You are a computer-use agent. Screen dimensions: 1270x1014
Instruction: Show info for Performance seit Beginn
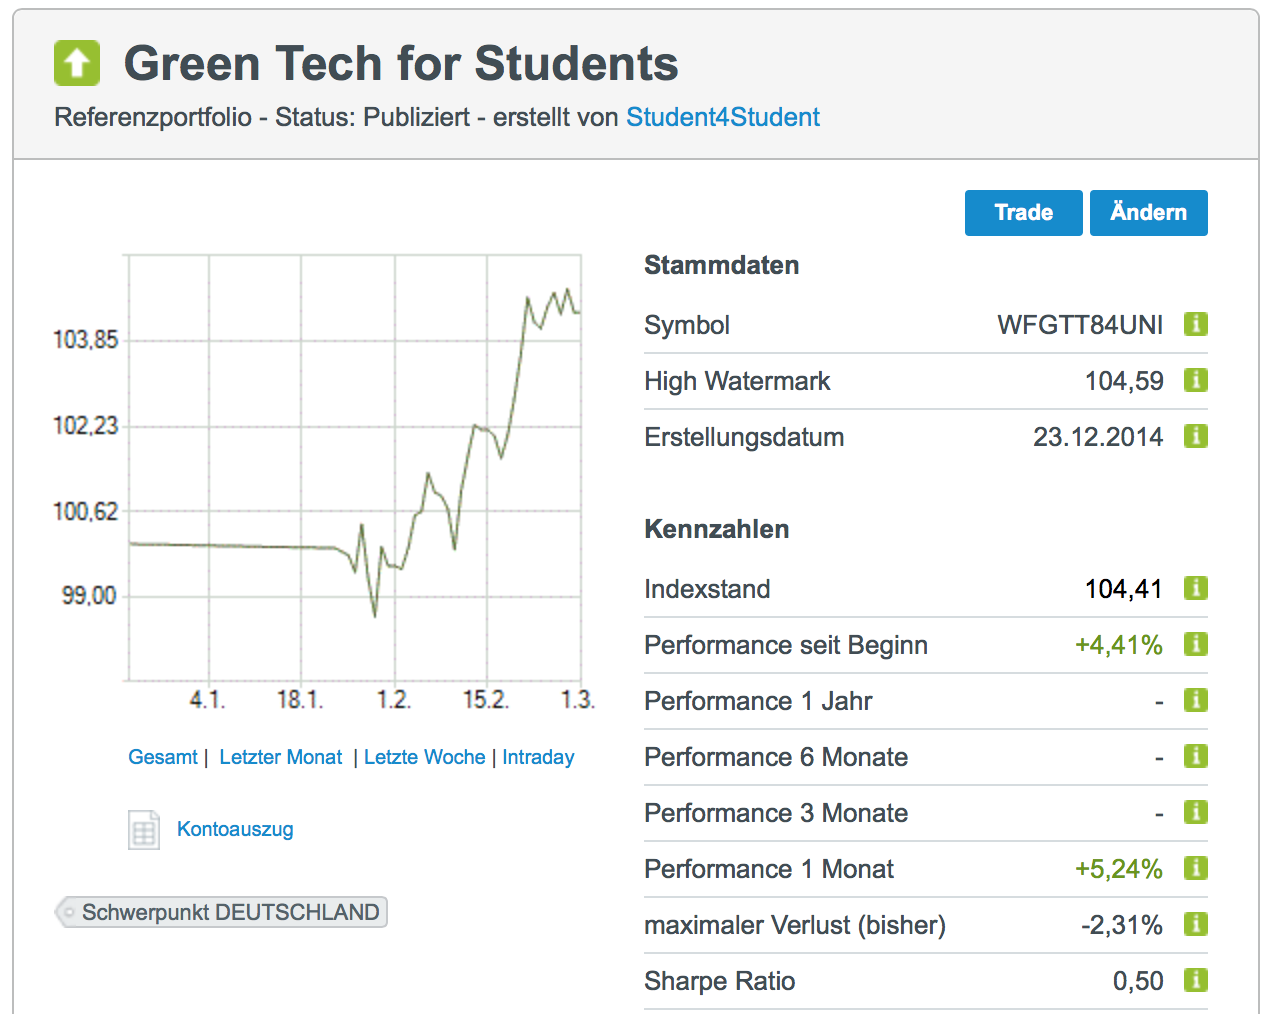tap(1195, 644)
